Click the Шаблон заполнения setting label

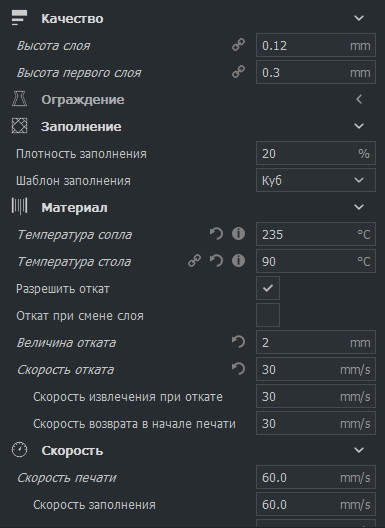[73, 181]
